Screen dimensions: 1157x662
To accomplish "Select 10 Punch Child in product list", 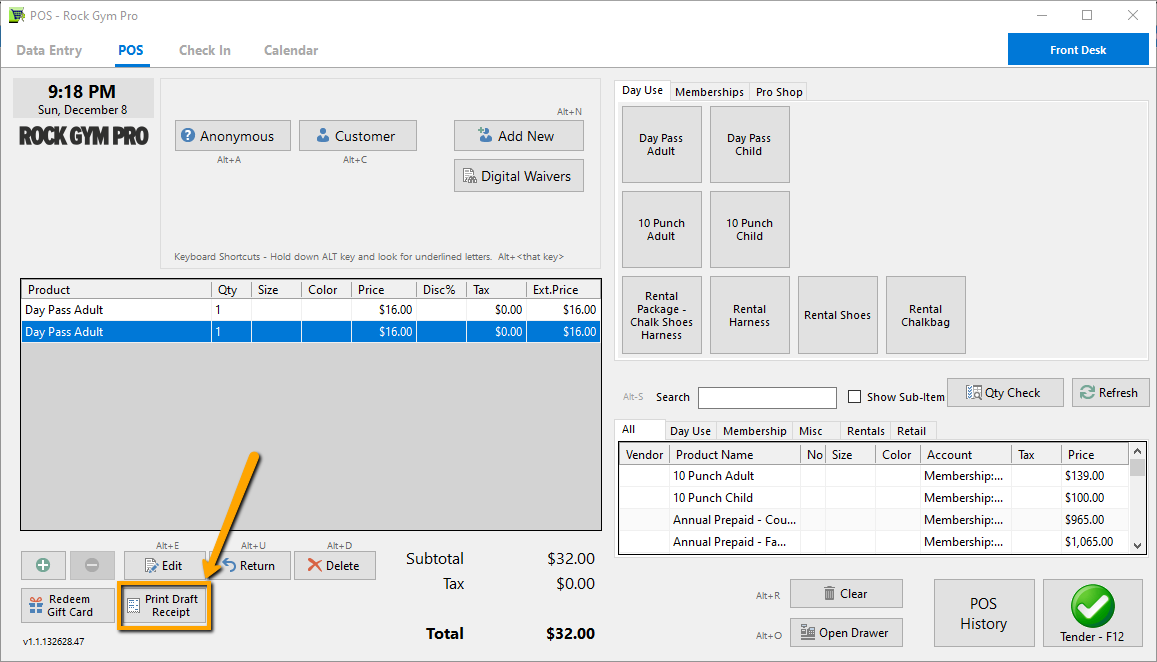I will tap(874, 498).
